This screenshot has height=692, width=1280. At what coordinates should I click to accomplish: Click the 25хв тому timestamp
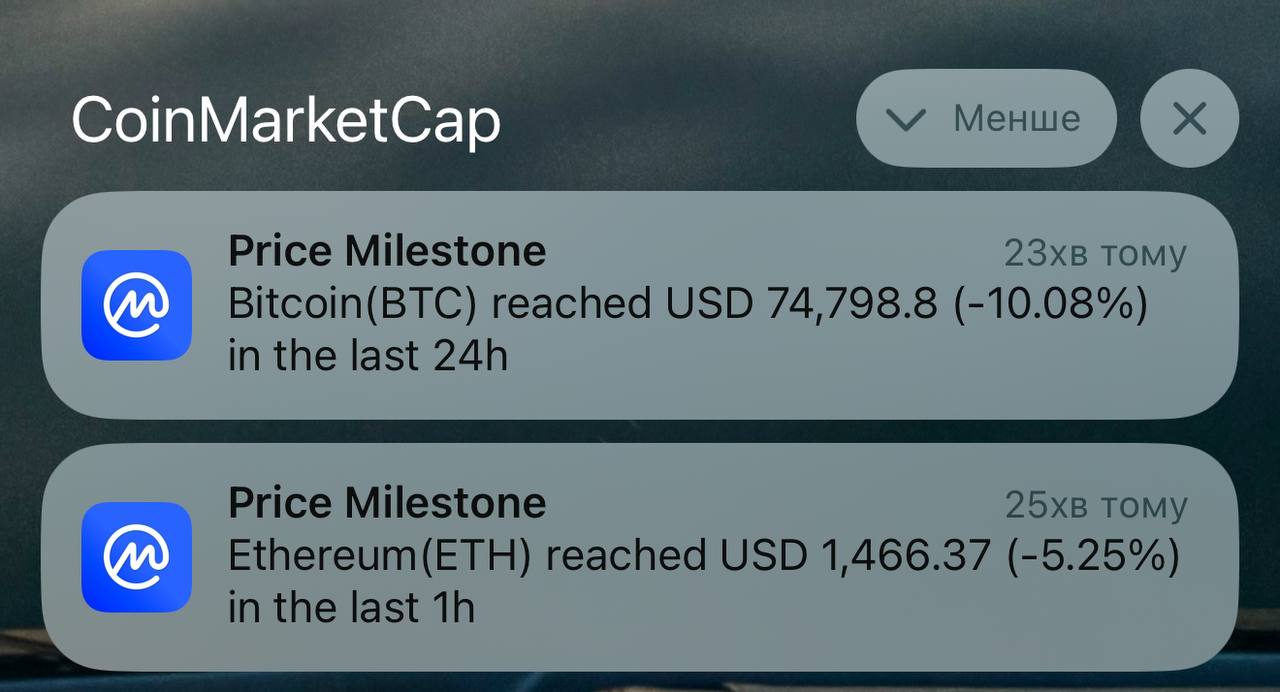1095,506
